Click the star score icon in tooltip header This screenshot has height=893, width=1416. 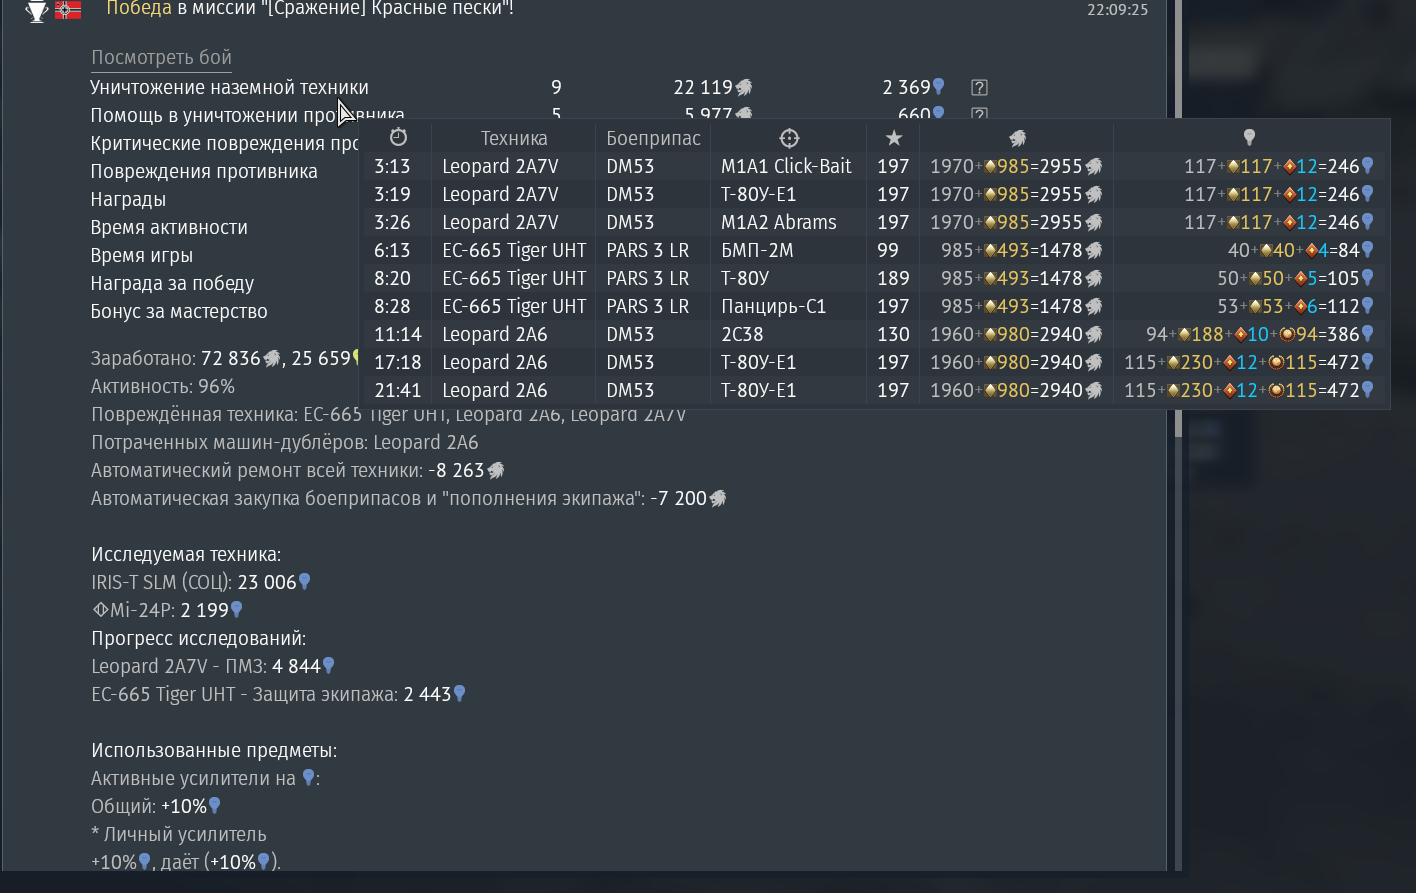pos(894,138)
